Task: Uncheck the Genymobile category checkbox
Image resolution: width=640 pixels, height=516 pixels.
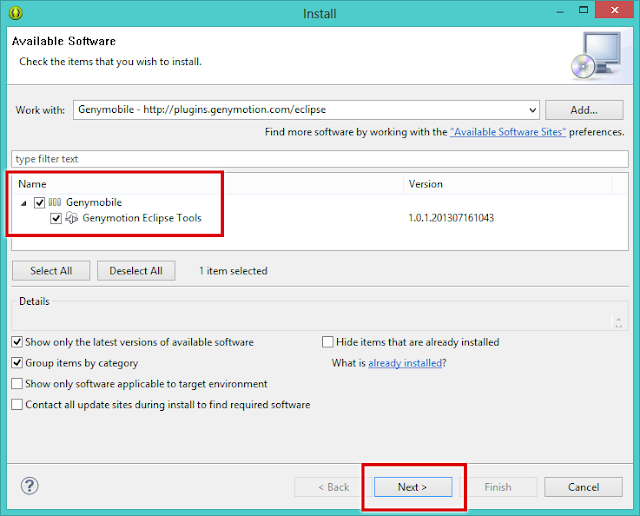Action: [x=39, y=202]
